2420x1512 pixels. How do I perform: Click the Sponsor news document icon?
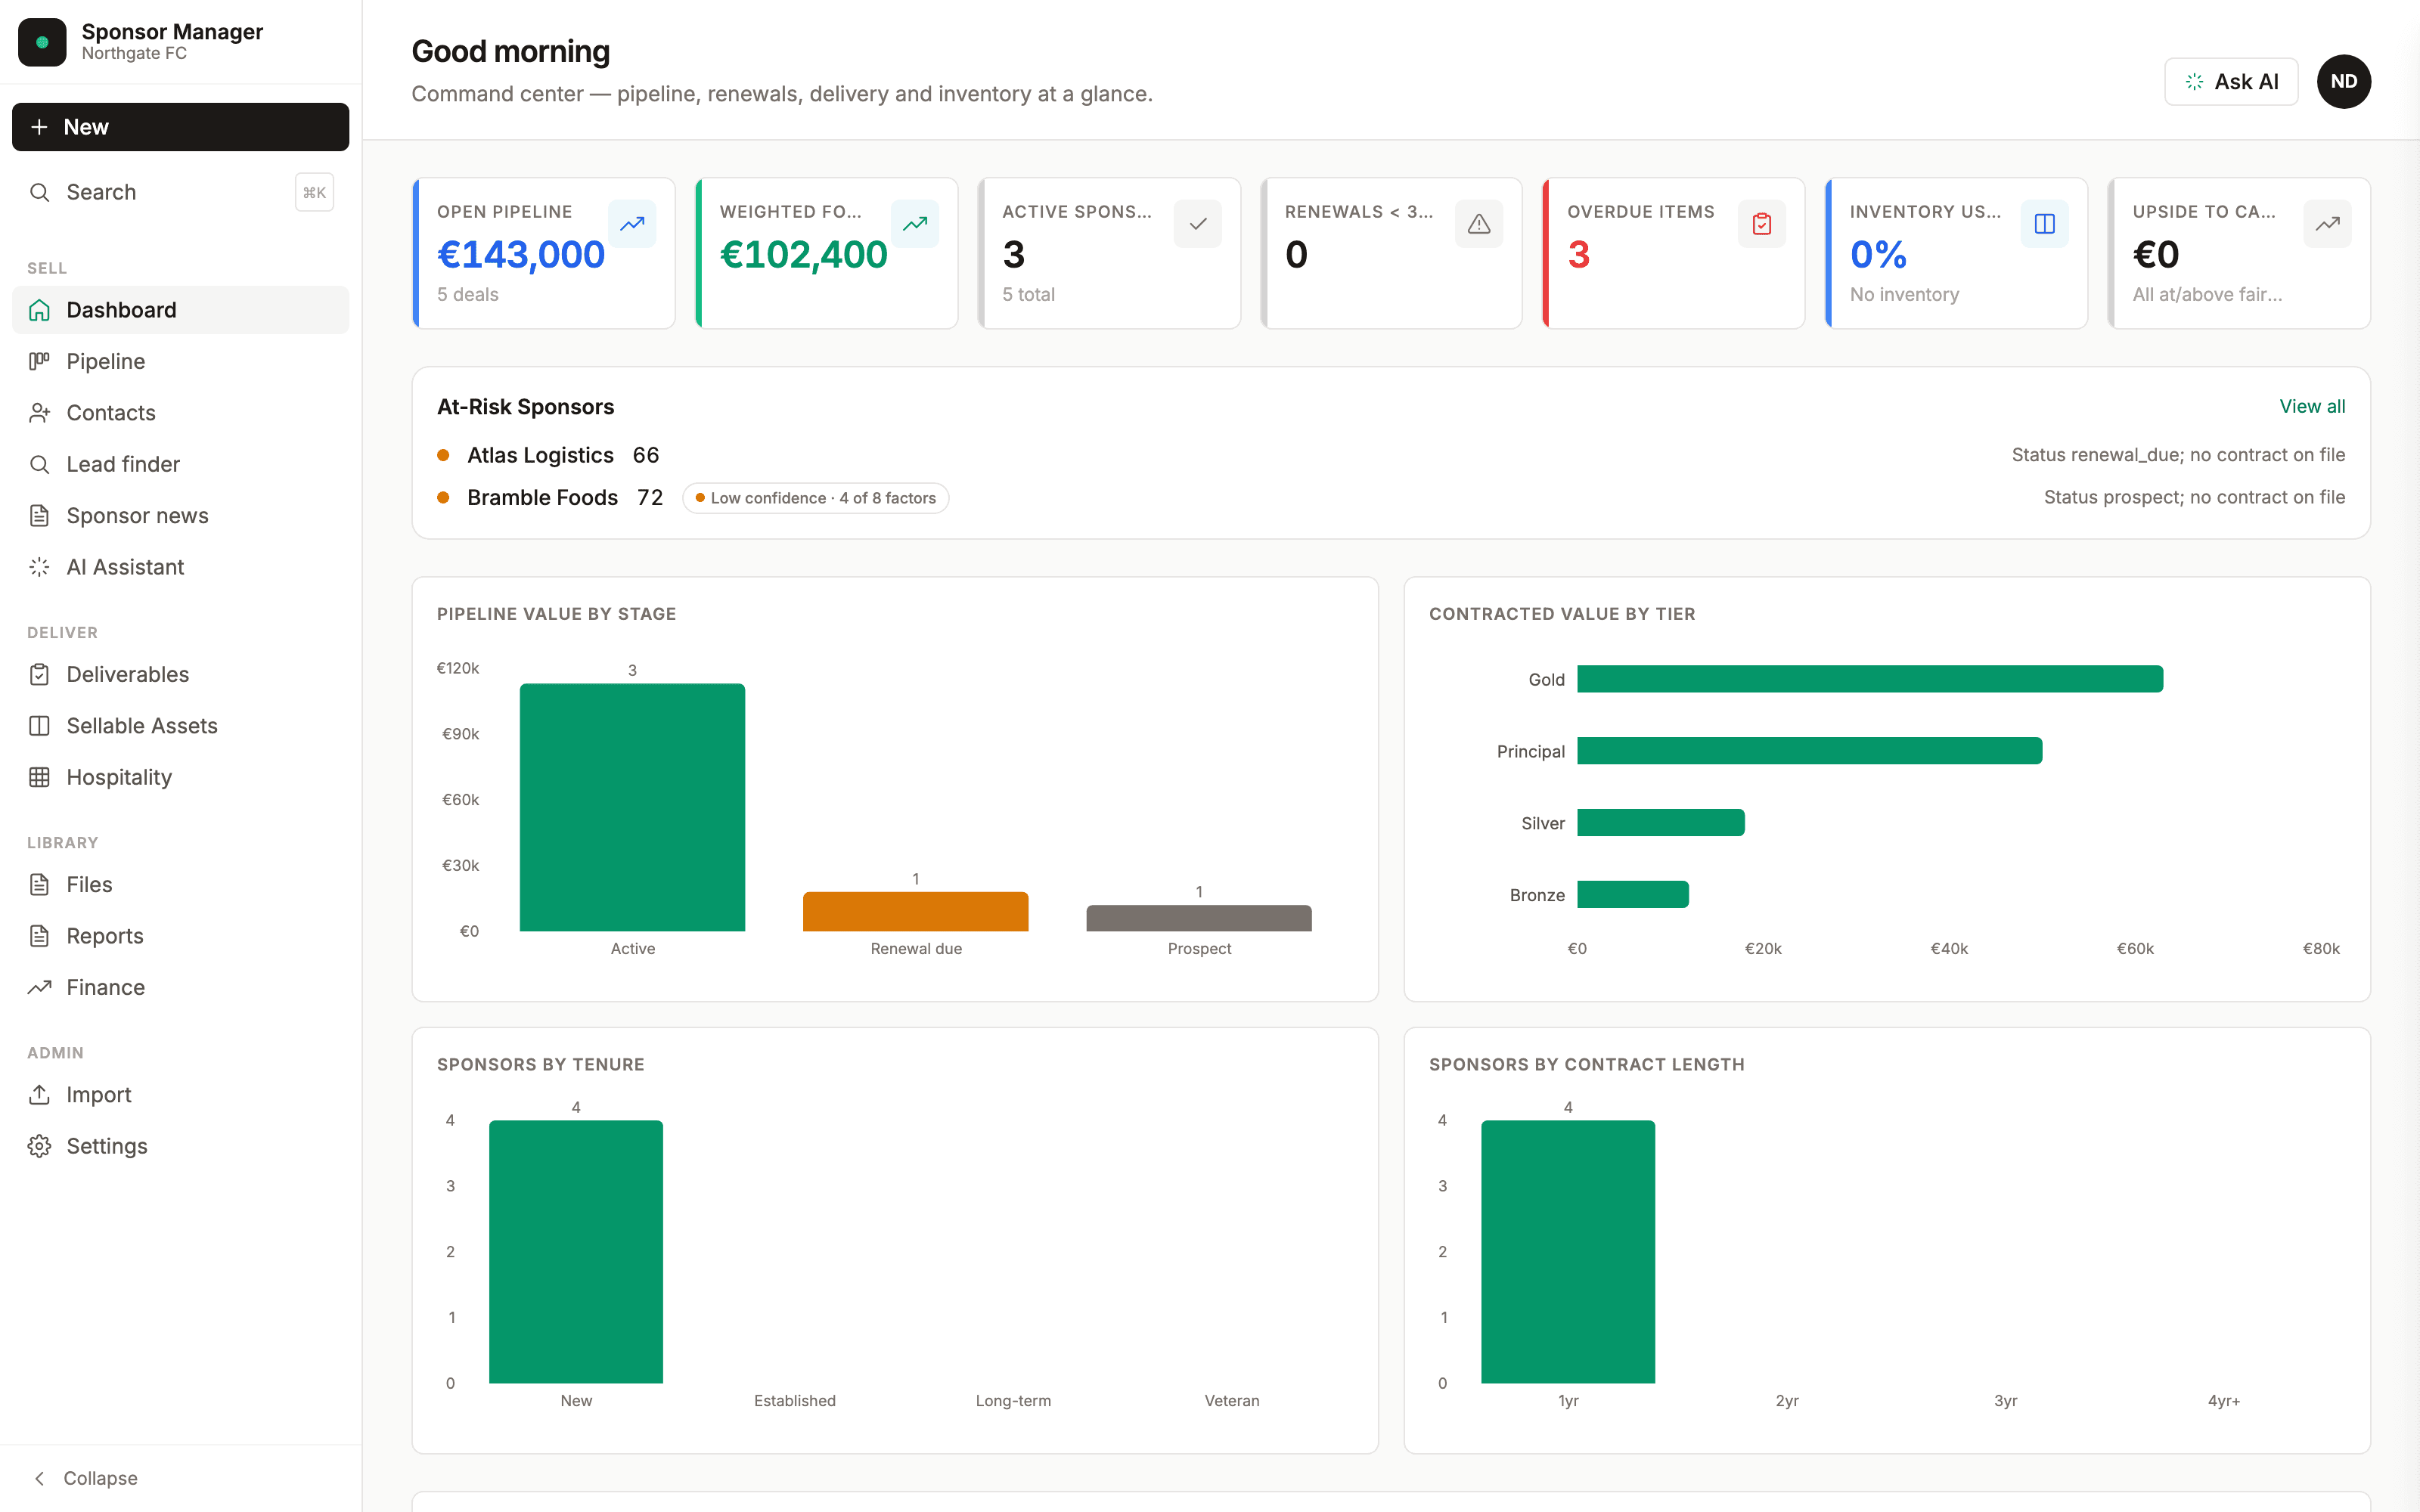coord(39,516)
